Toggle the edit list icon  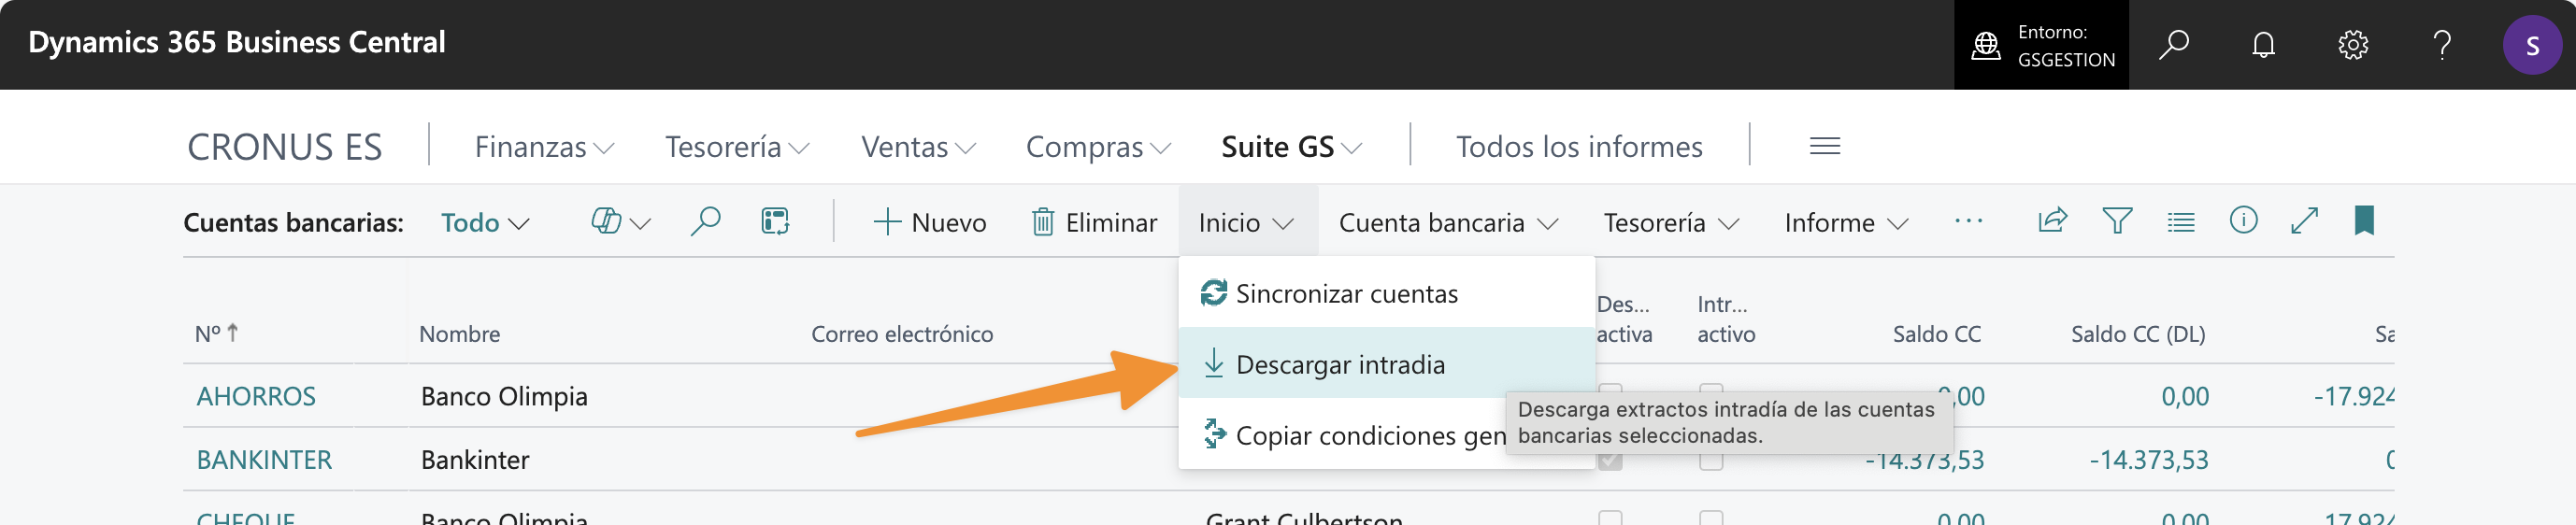coord(775,221)
